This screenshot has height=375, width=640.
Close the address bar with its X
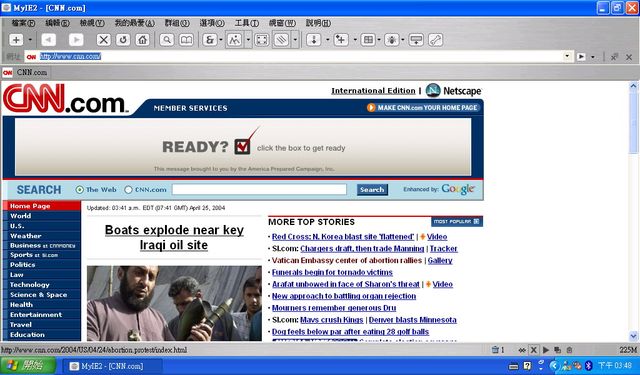coord(629,57)
